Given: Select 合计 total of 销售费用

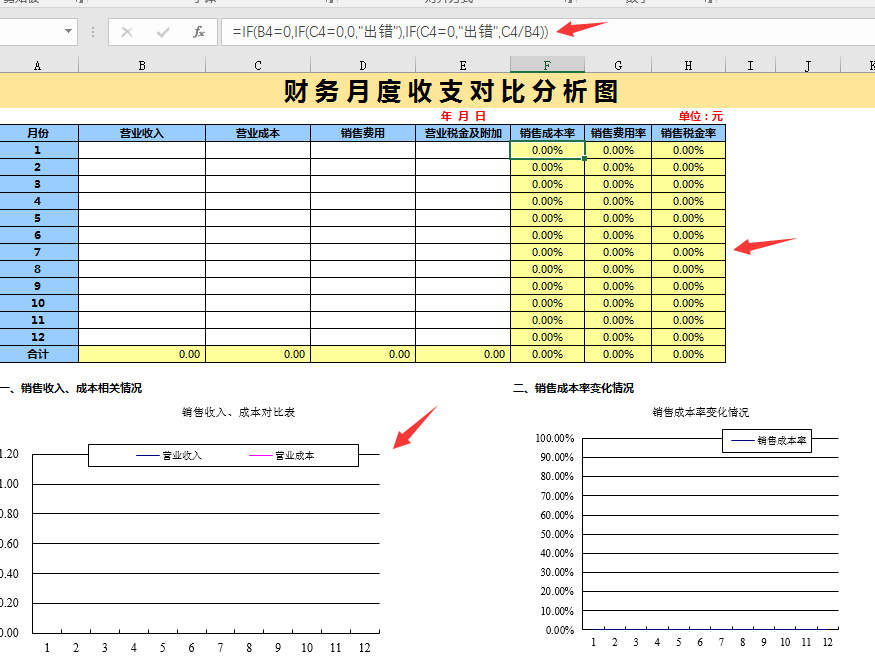Looking at the screenshot, I should tap(363, 354).
